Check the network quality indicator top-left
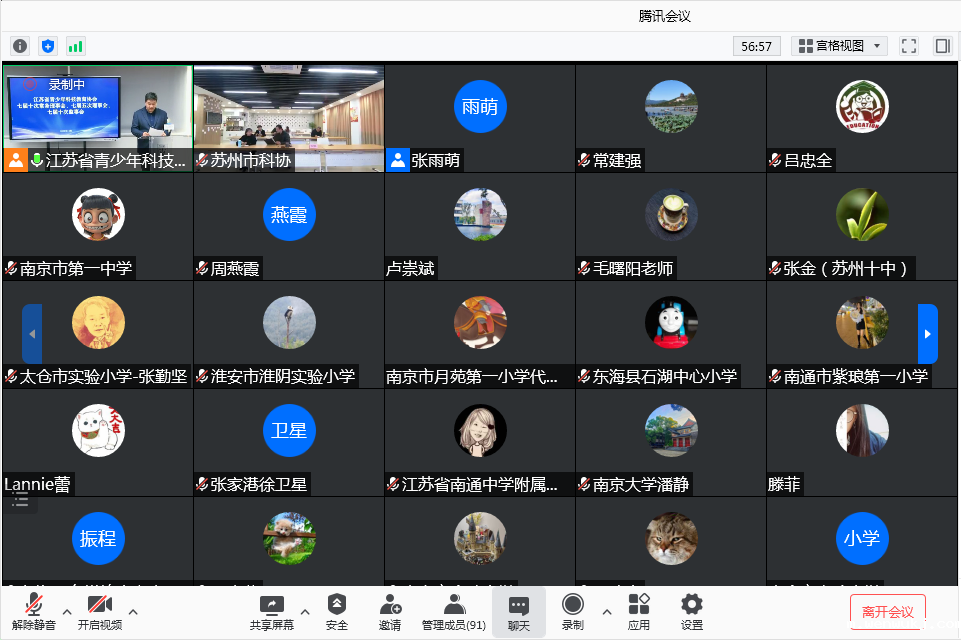This screenshot has width=961, height=640. coord(73,46)
